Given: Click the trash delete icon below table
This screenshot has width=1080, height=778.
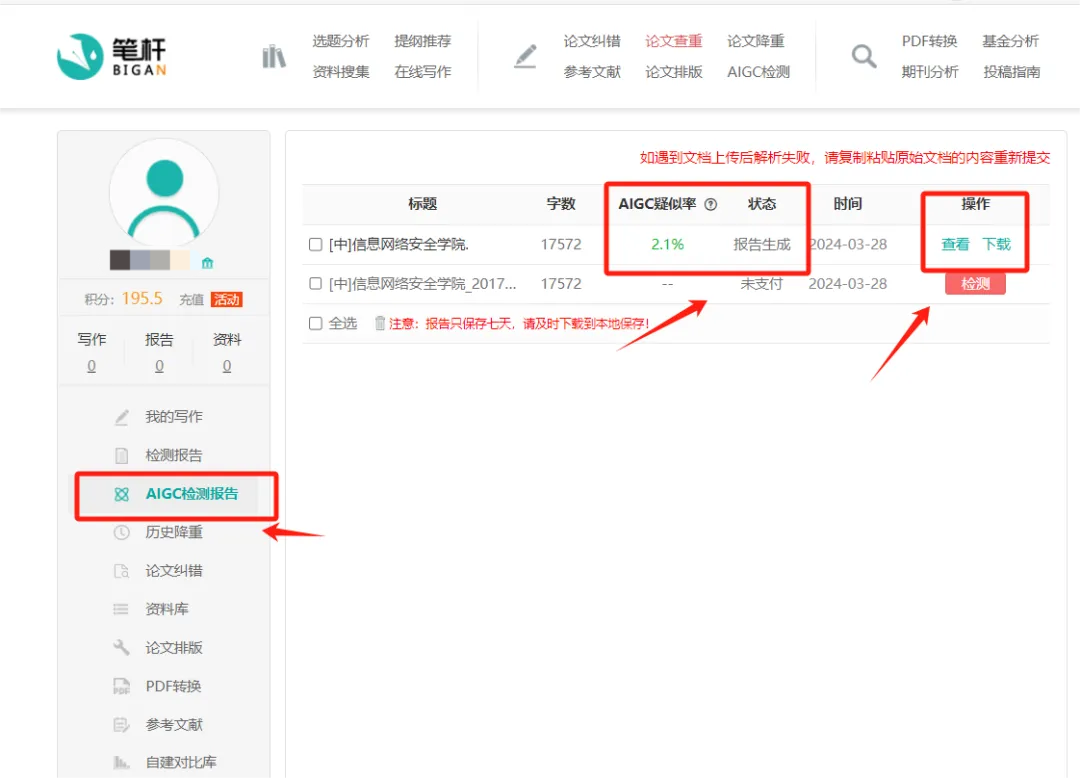Looking at the screenshot, I should coord(380,323).
